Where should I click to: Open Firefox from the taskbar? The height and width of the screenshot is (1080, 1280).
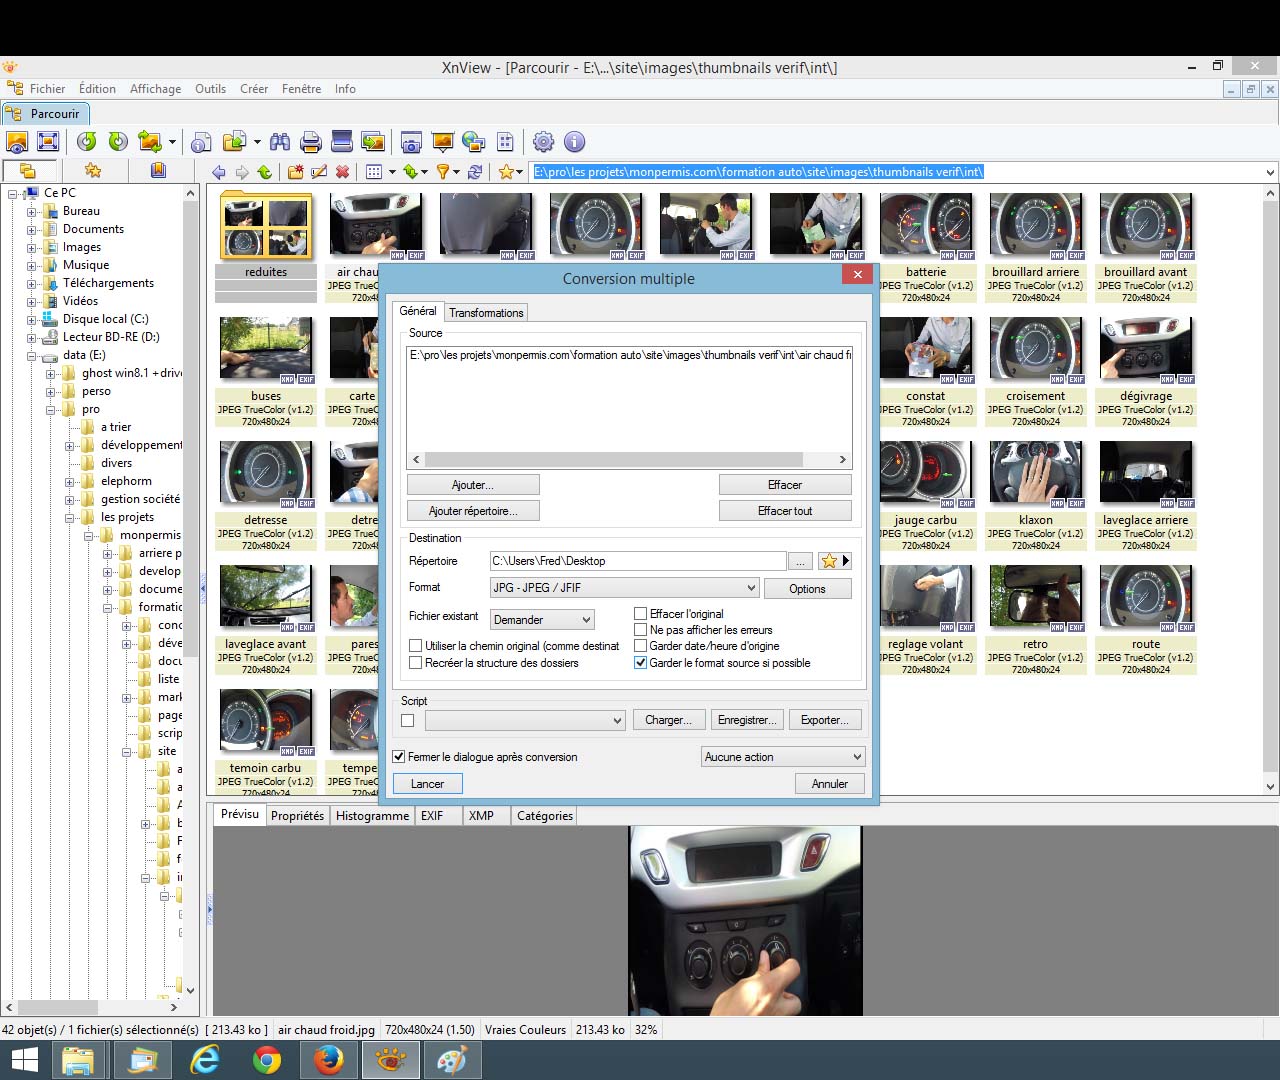(328, 1060)
